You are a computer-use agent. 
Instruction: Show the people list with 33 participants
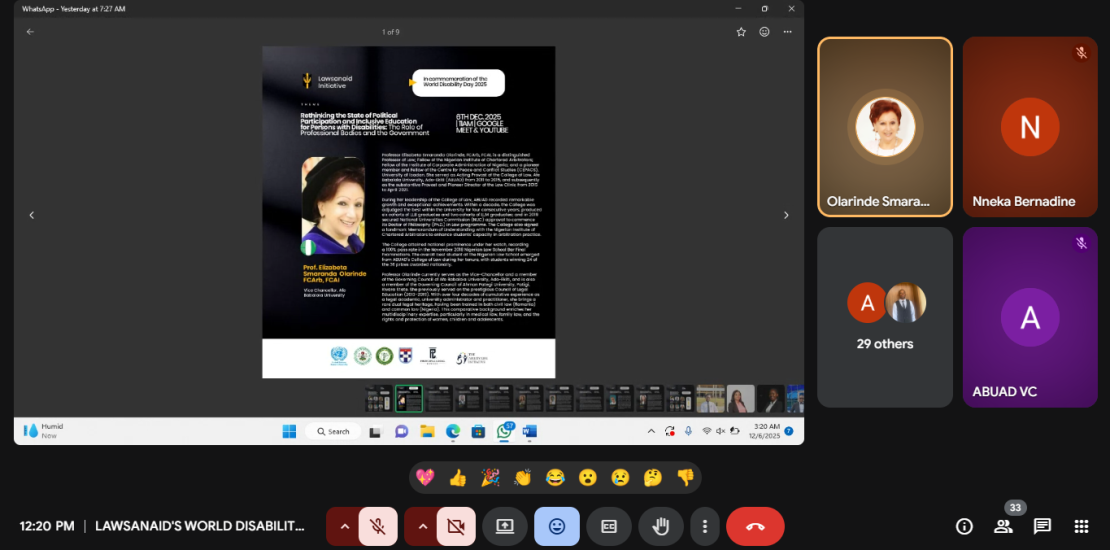click(1003, 526)
